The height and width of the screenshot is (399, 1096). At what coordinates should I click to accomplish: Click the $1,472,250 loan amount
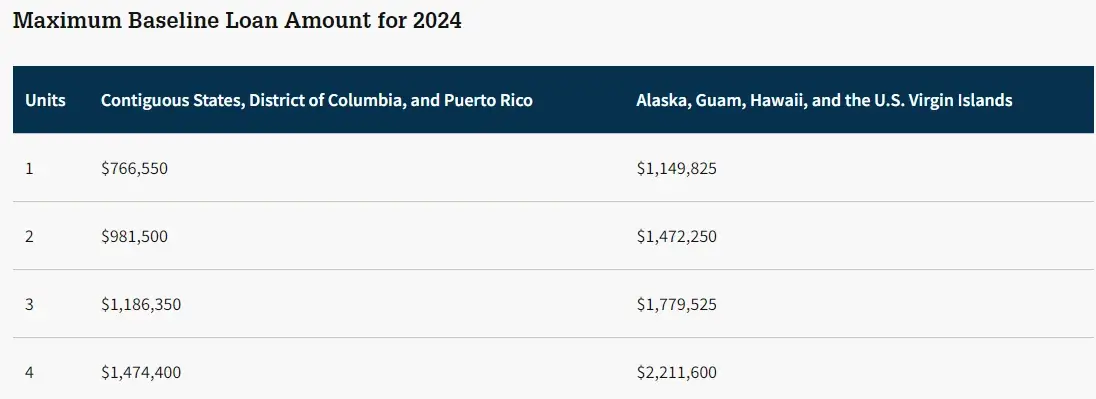677,237
